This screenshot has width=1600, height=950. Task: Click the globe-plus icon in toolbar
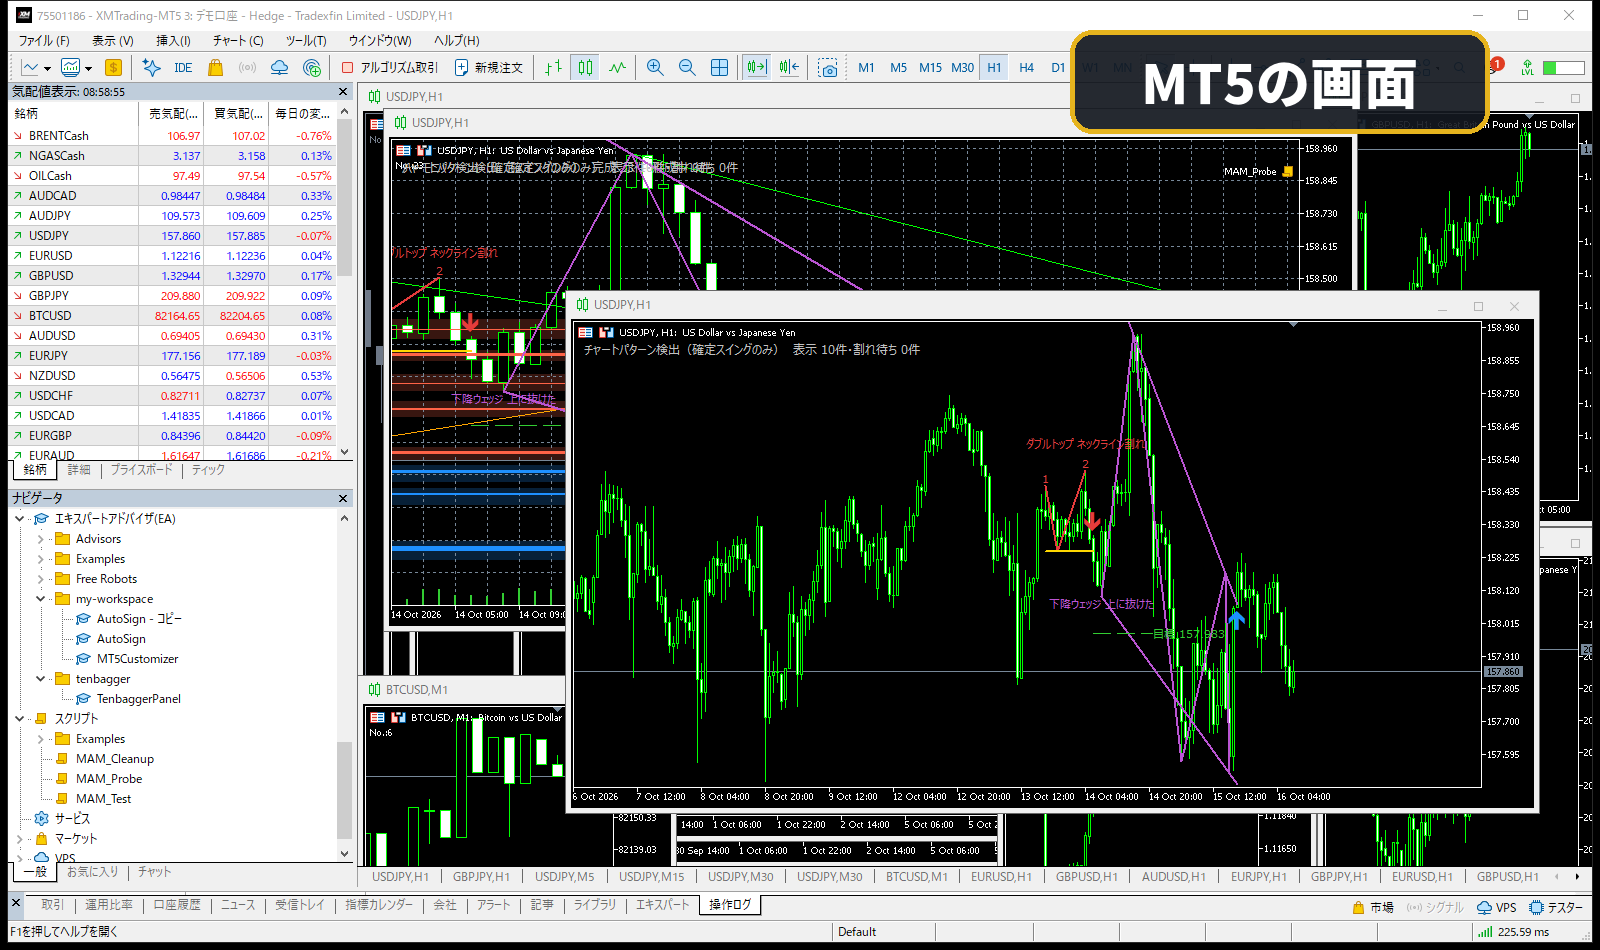click(x=312, y=68)
